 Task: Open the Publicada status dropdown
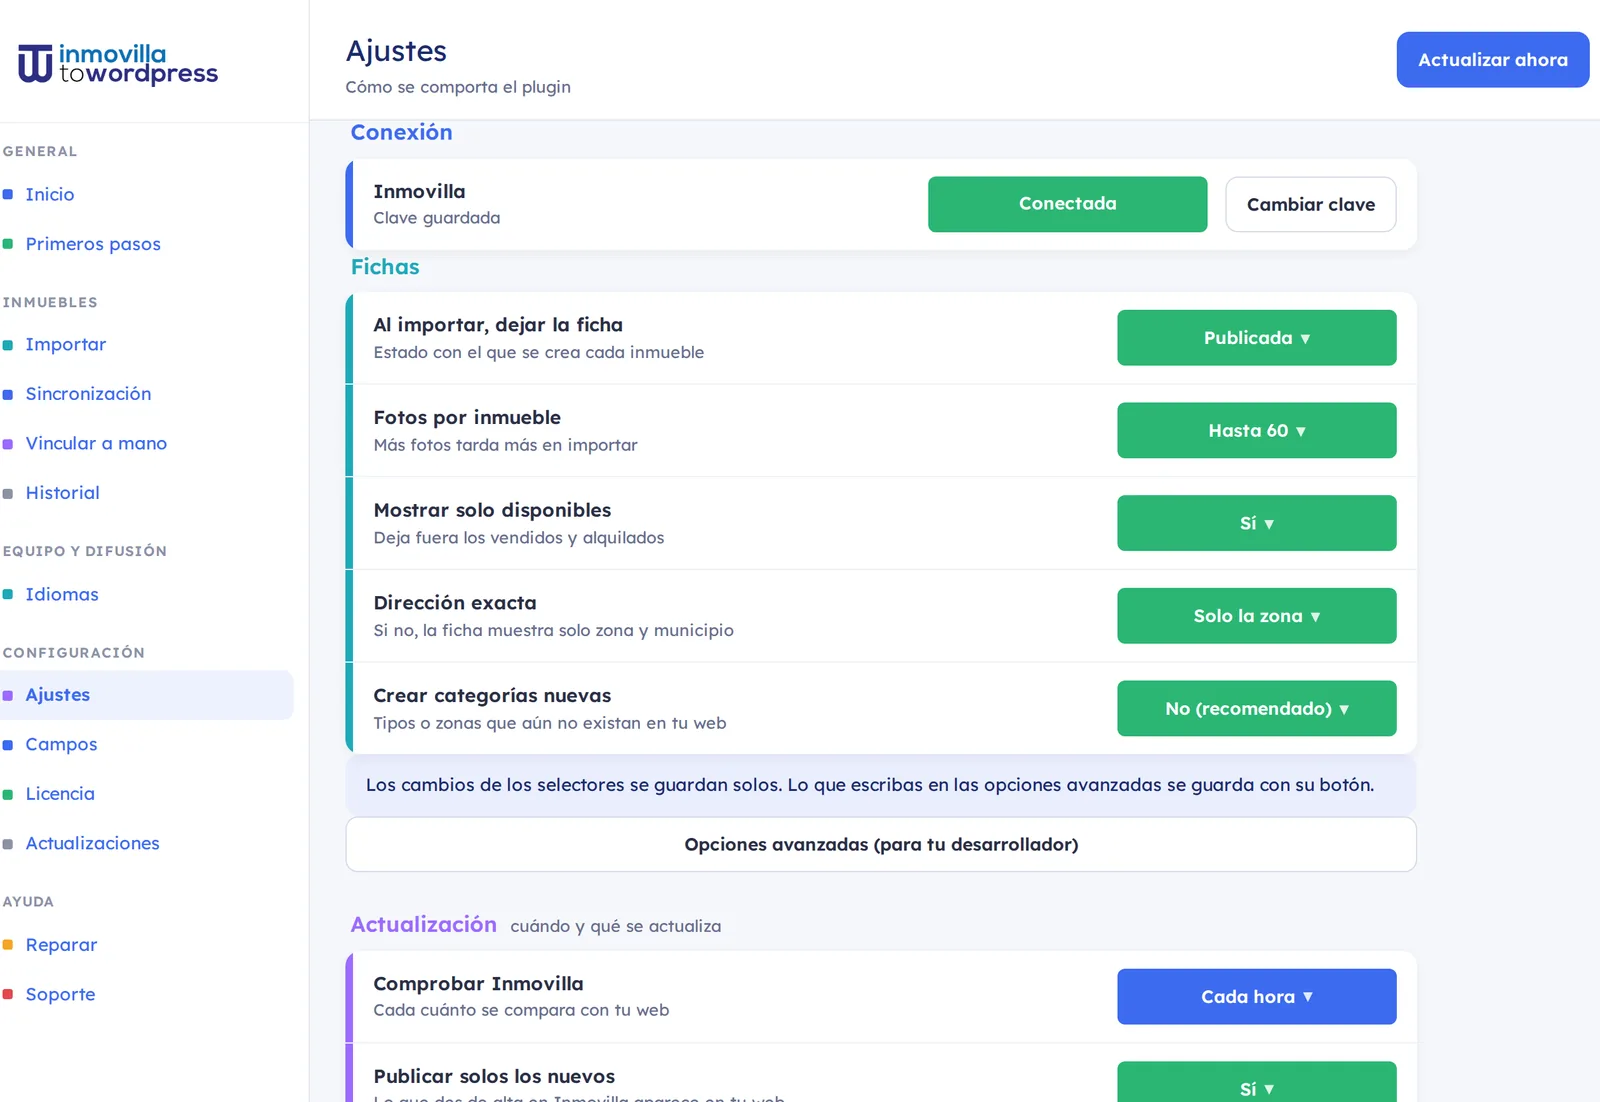[x=1257, y=338]
